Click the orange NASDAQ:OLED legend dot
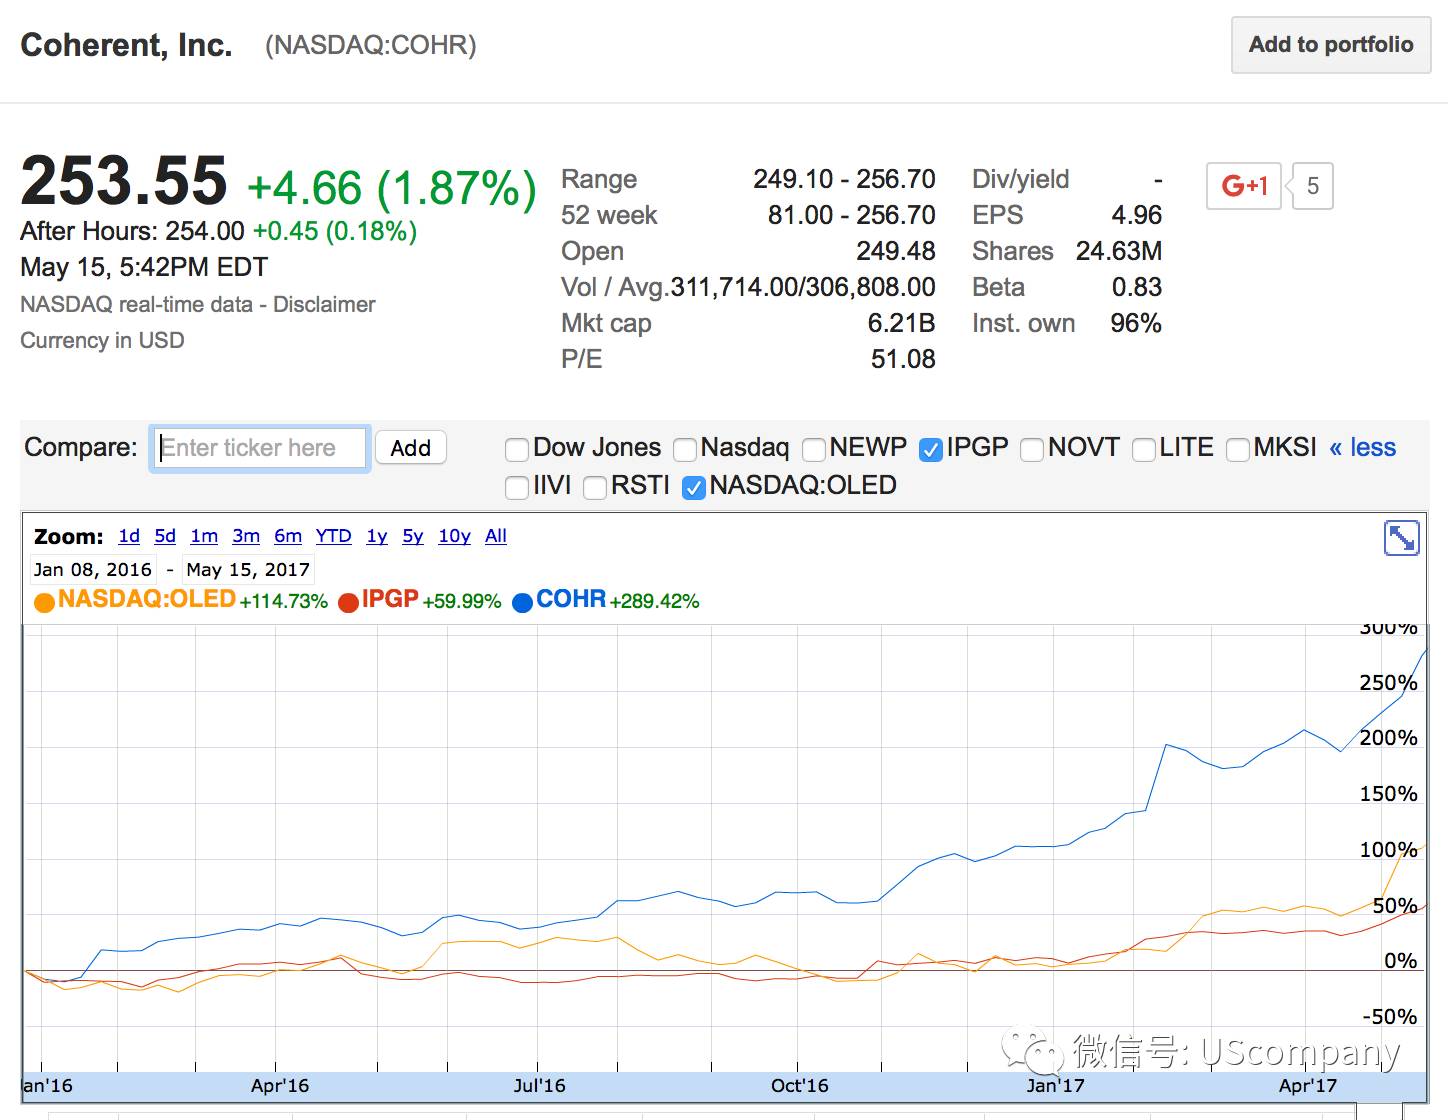 (x=44, y=603)
